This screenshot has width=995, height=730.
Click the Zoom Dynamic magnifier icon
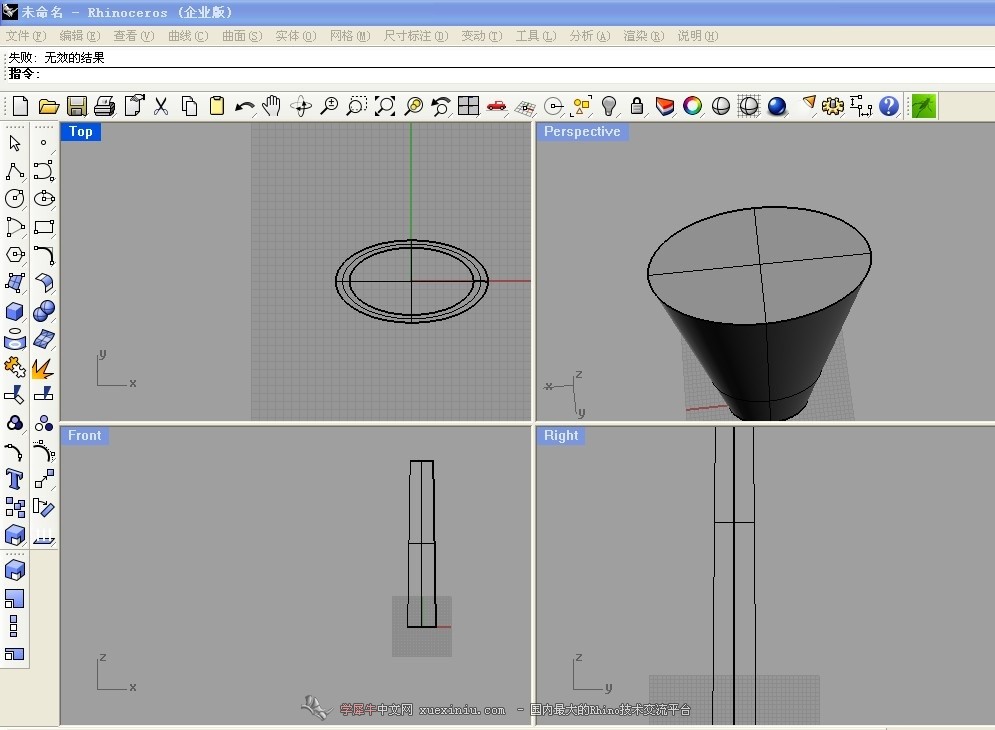click(329, 106)
